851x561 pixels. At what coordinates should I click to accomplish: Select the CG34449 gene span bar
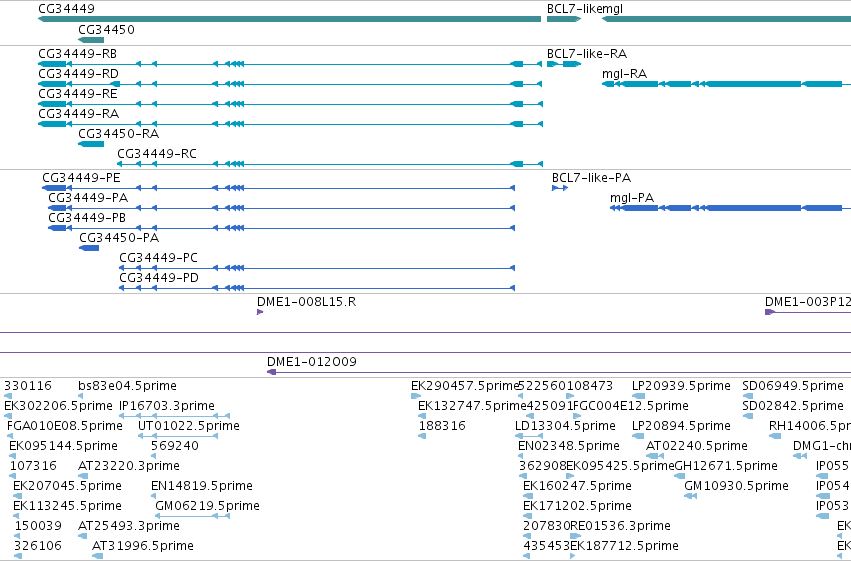(289, 20)
